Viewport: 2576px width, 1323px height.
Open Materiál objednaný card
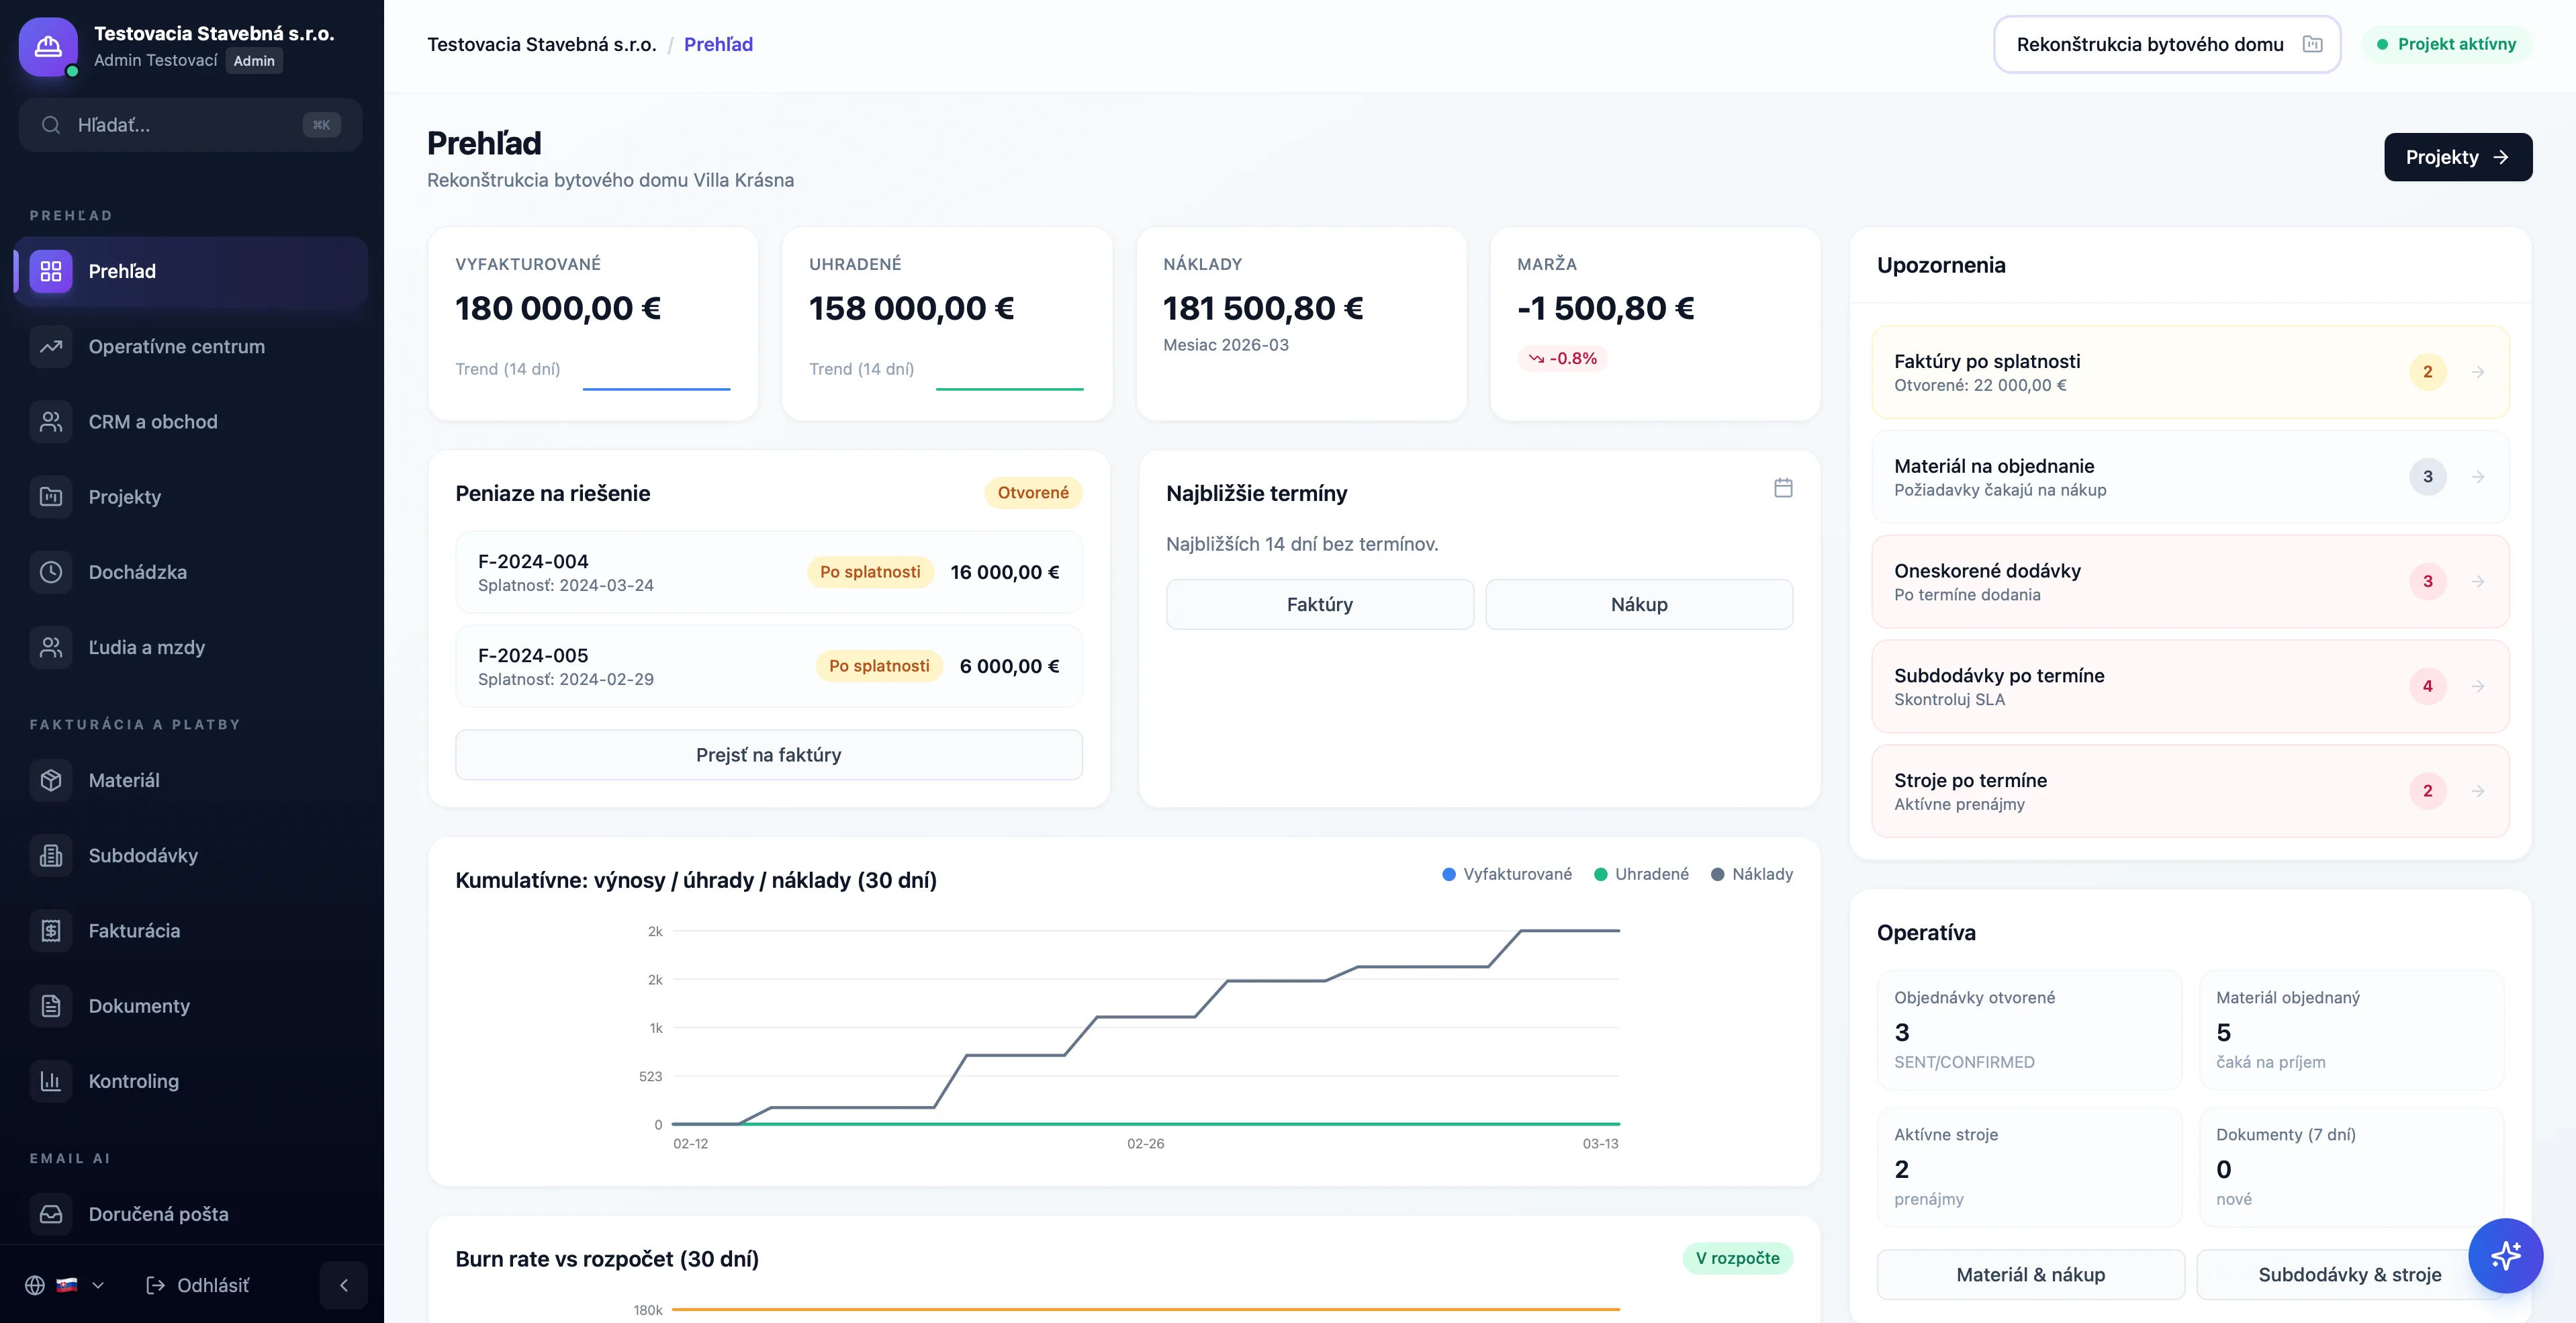2351,1030
